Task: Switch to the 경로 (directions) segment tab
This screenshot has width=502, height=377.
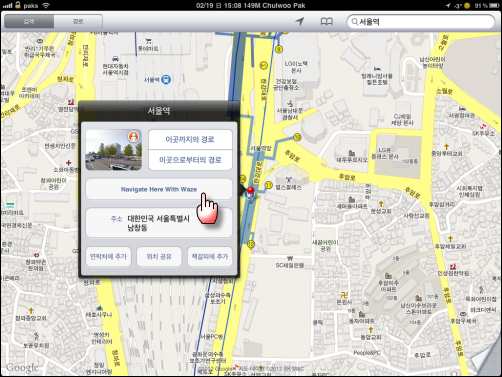Action: (78, 22)
